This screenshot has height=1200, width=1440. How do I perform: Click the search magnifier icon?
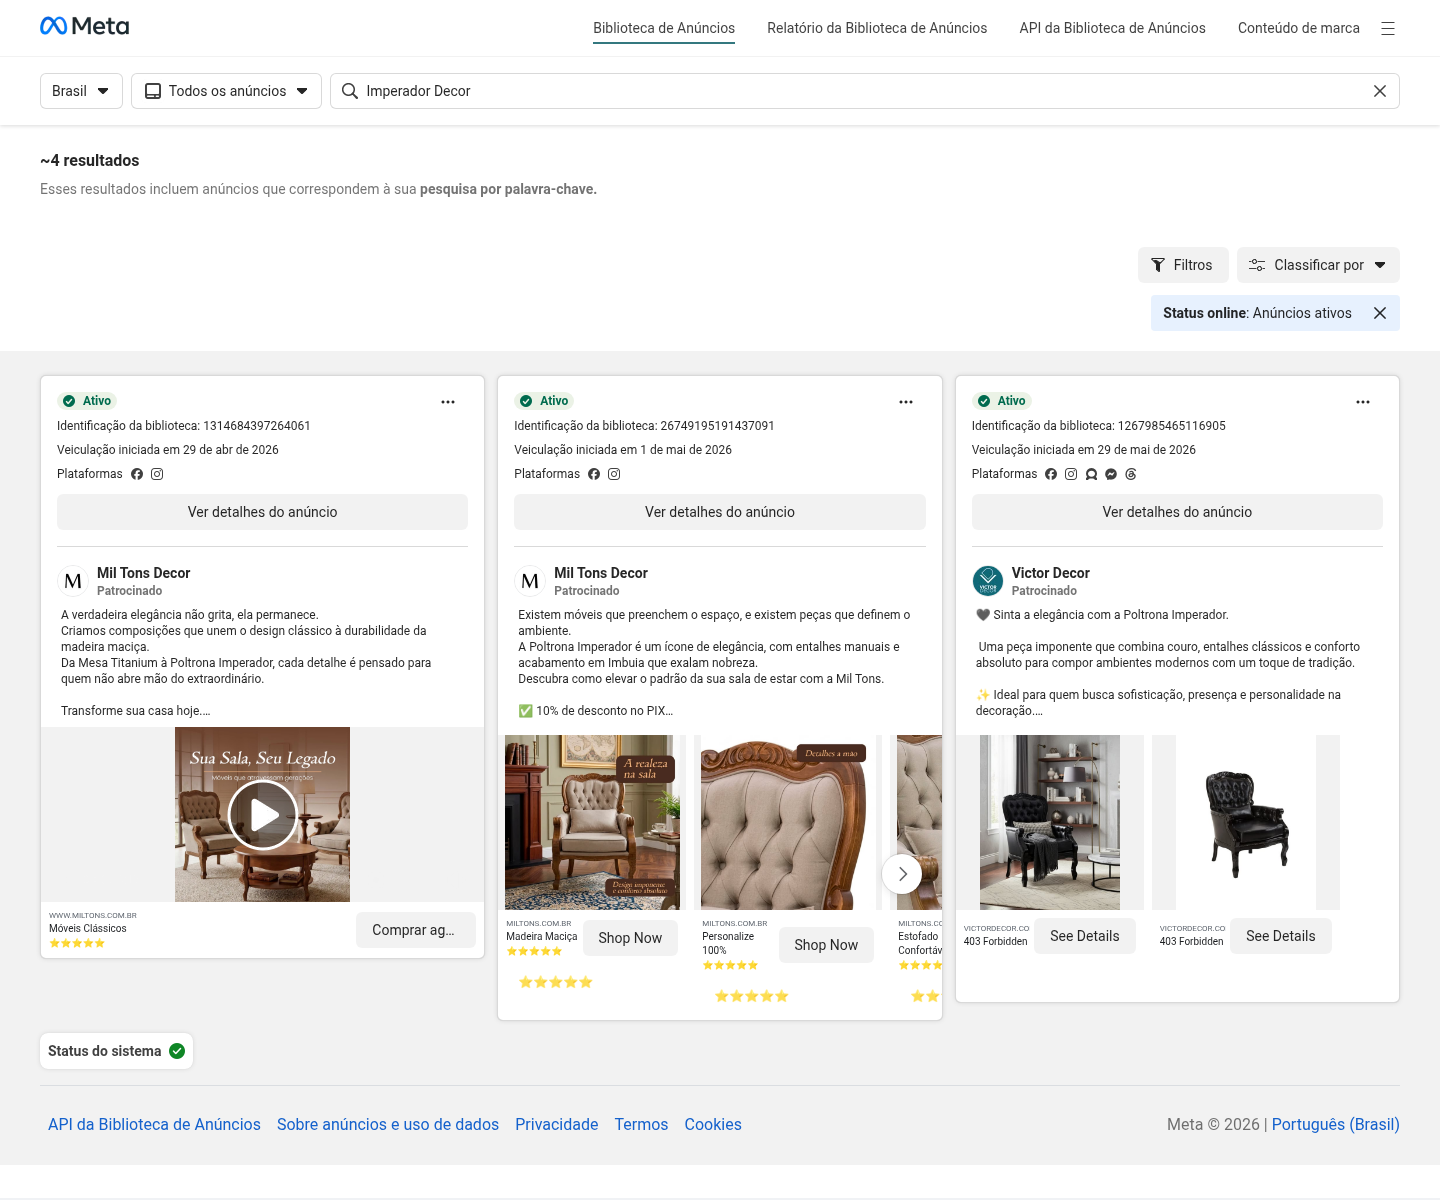click(350, 91)
